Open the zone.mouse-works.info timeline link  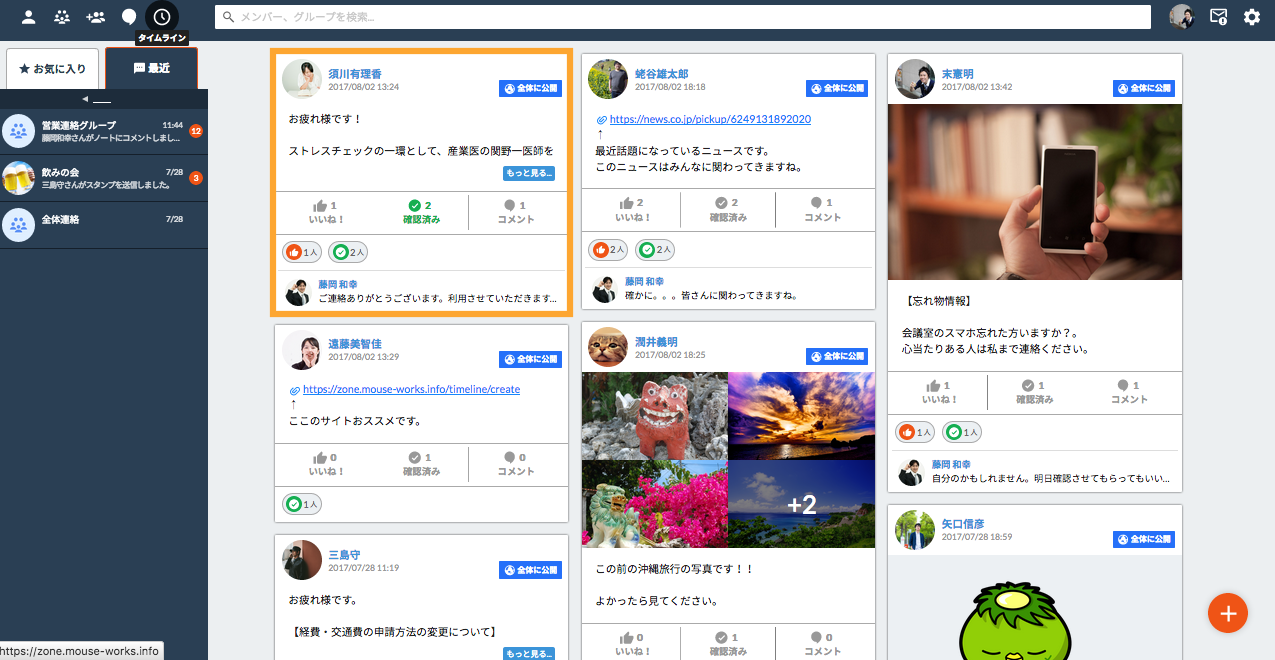click(x=411, y=390)
